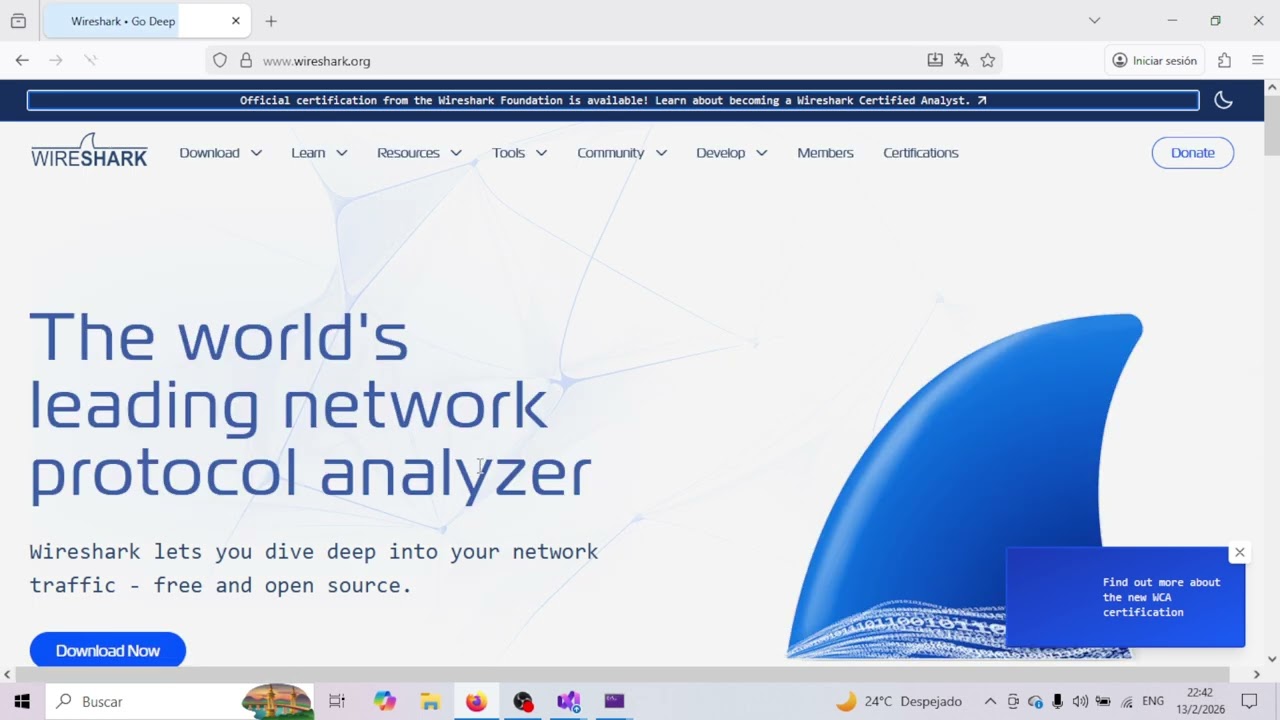Click the vertical scrollbar thumb
The width and height of the screenshot is (1280, 720).
[1271, 125]
